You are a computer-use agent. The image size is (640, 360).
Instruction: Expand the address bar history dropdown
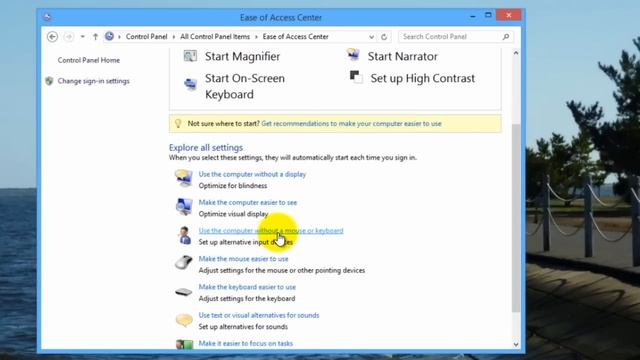371,37
